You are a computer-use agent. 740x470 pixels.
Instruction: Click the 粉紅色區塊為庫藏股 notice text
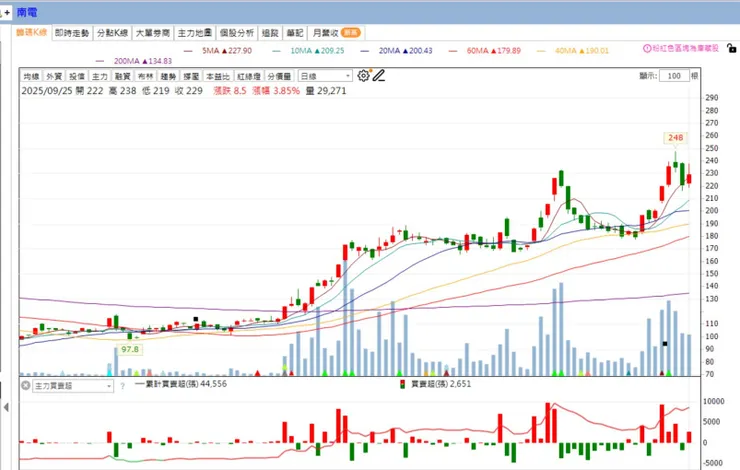tap(685, 48)
